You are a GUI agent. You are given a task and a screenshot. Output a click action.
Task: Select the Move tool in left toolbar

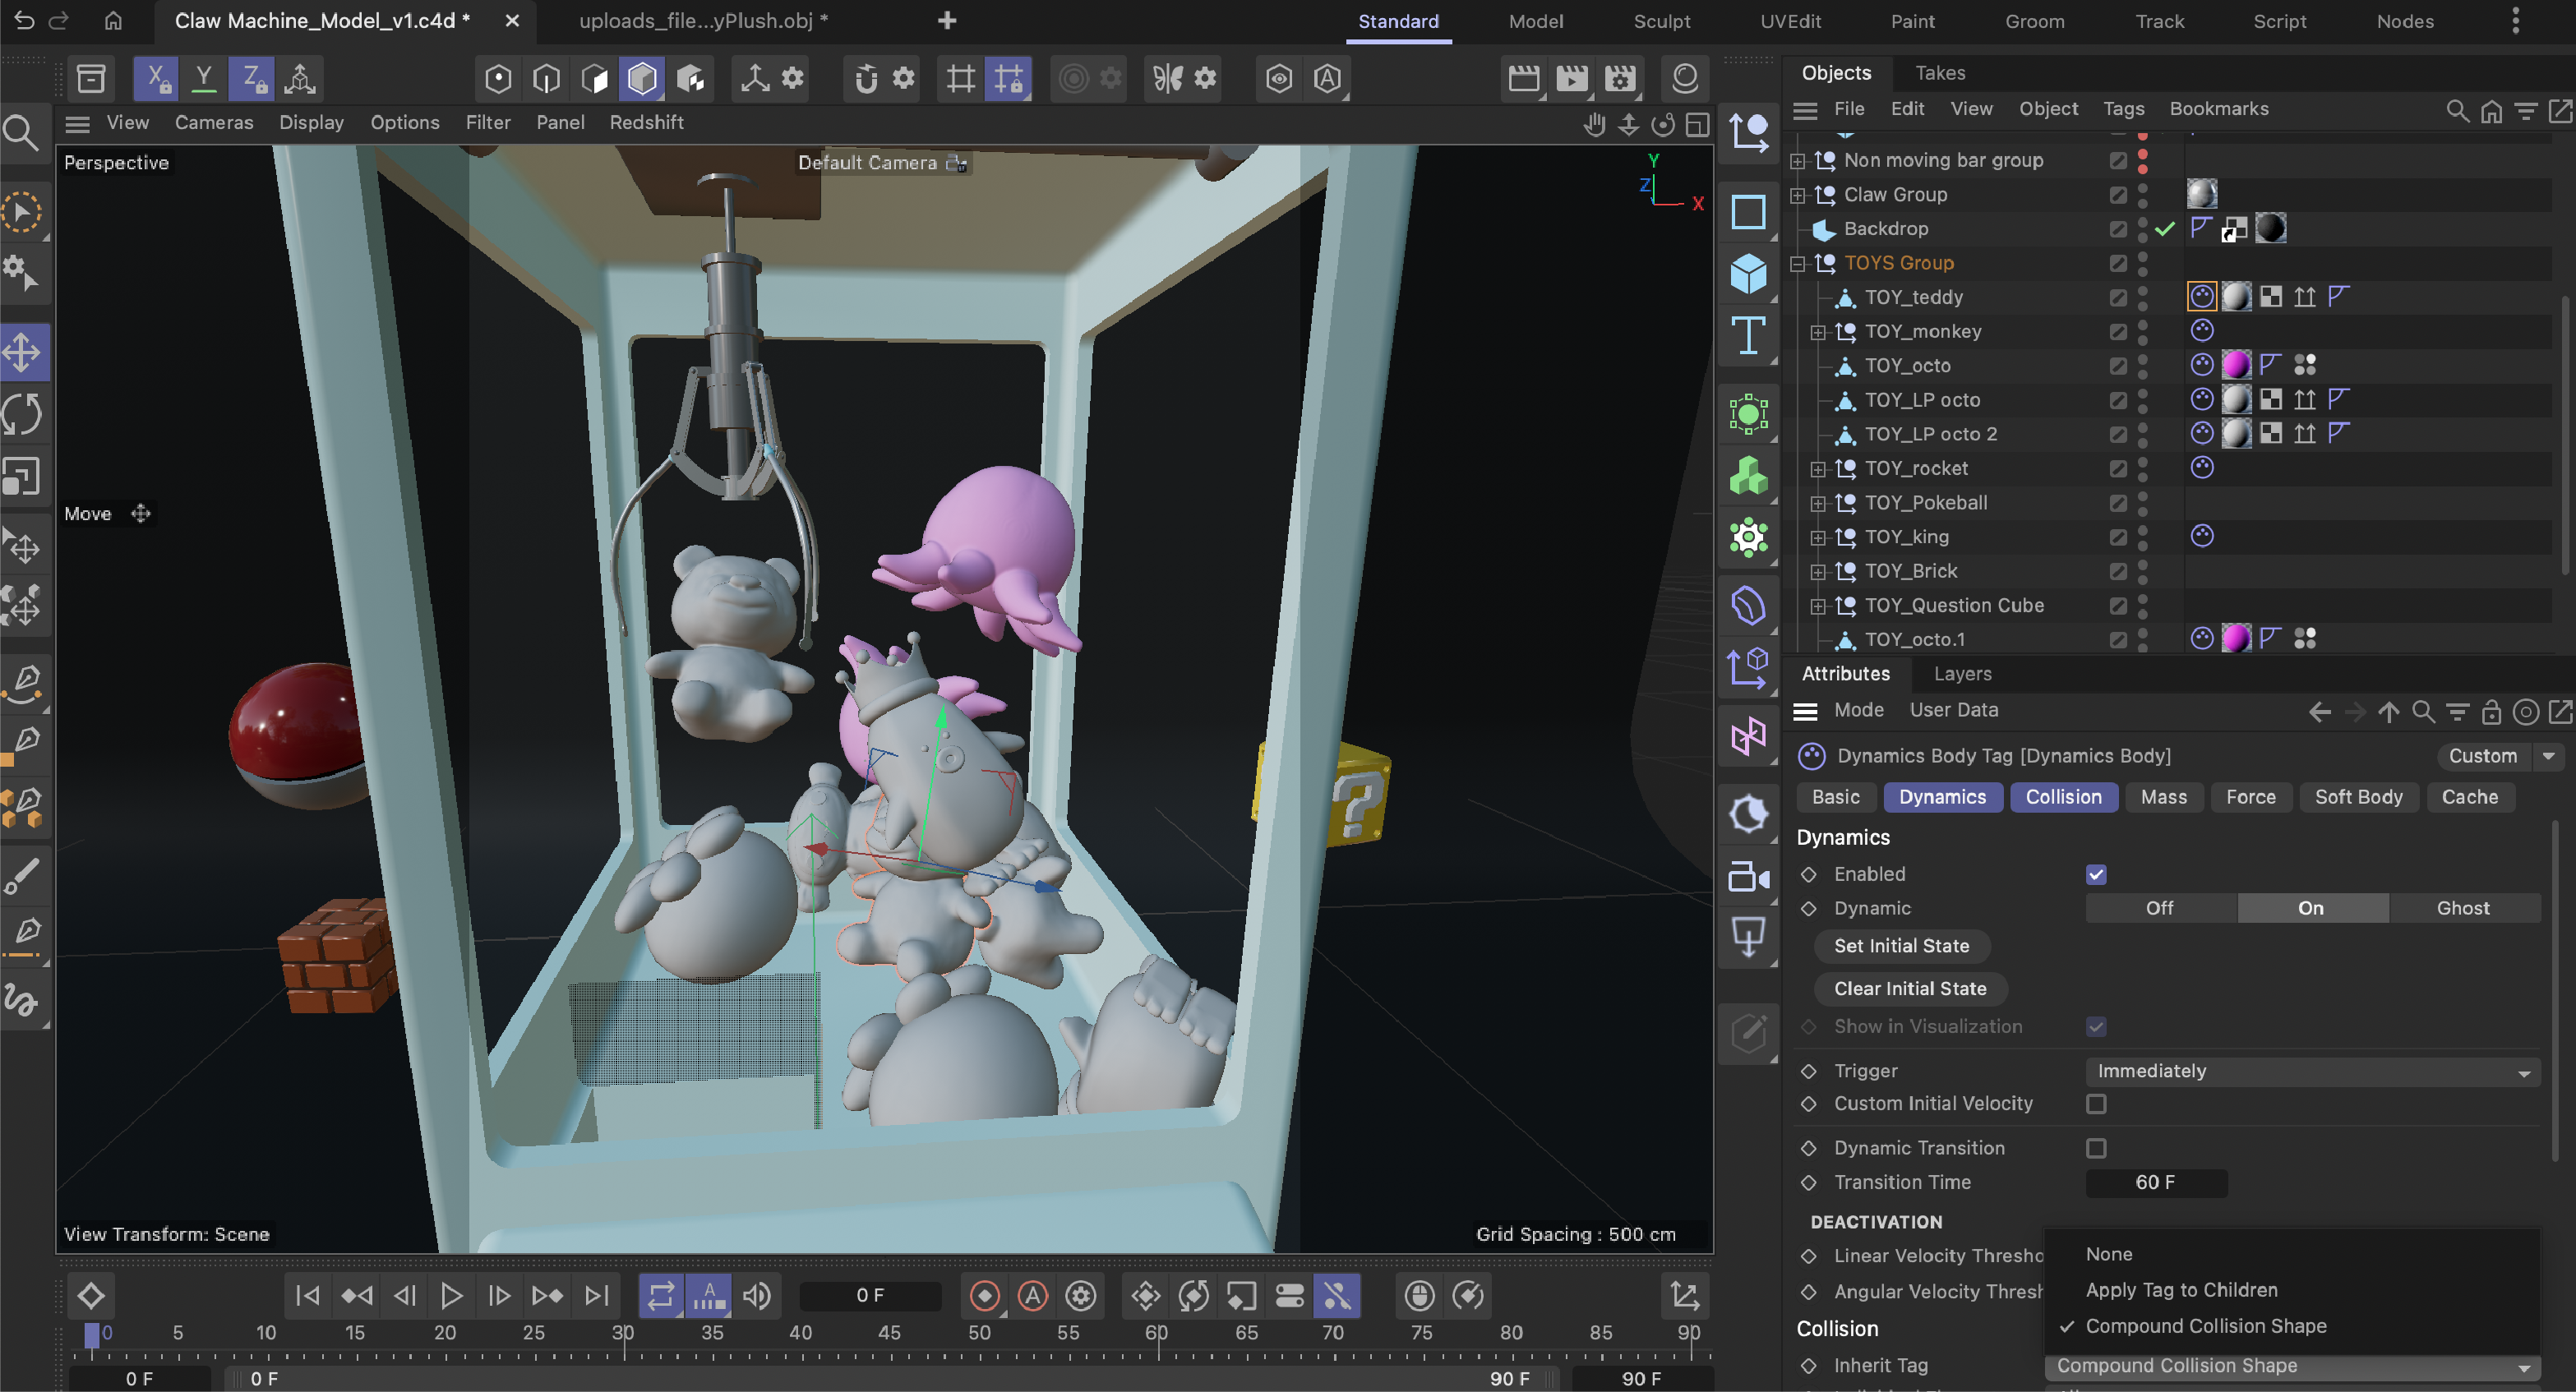point(23,351)
